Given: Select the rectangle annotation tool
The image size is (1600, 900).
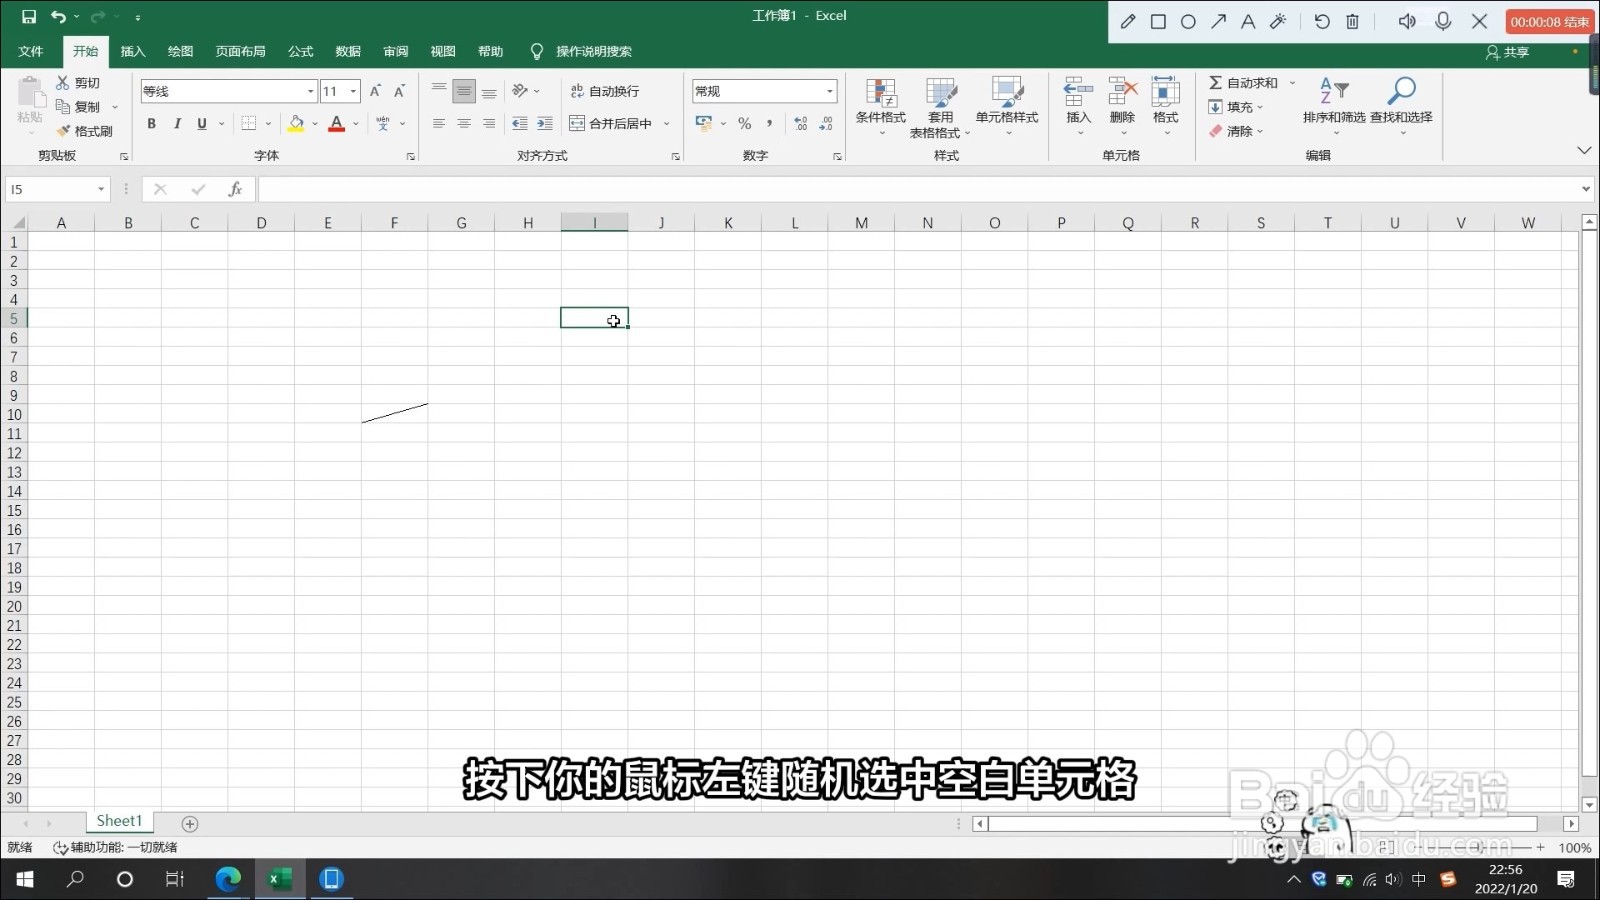Looking at the screenshot, I should 1158,21.
